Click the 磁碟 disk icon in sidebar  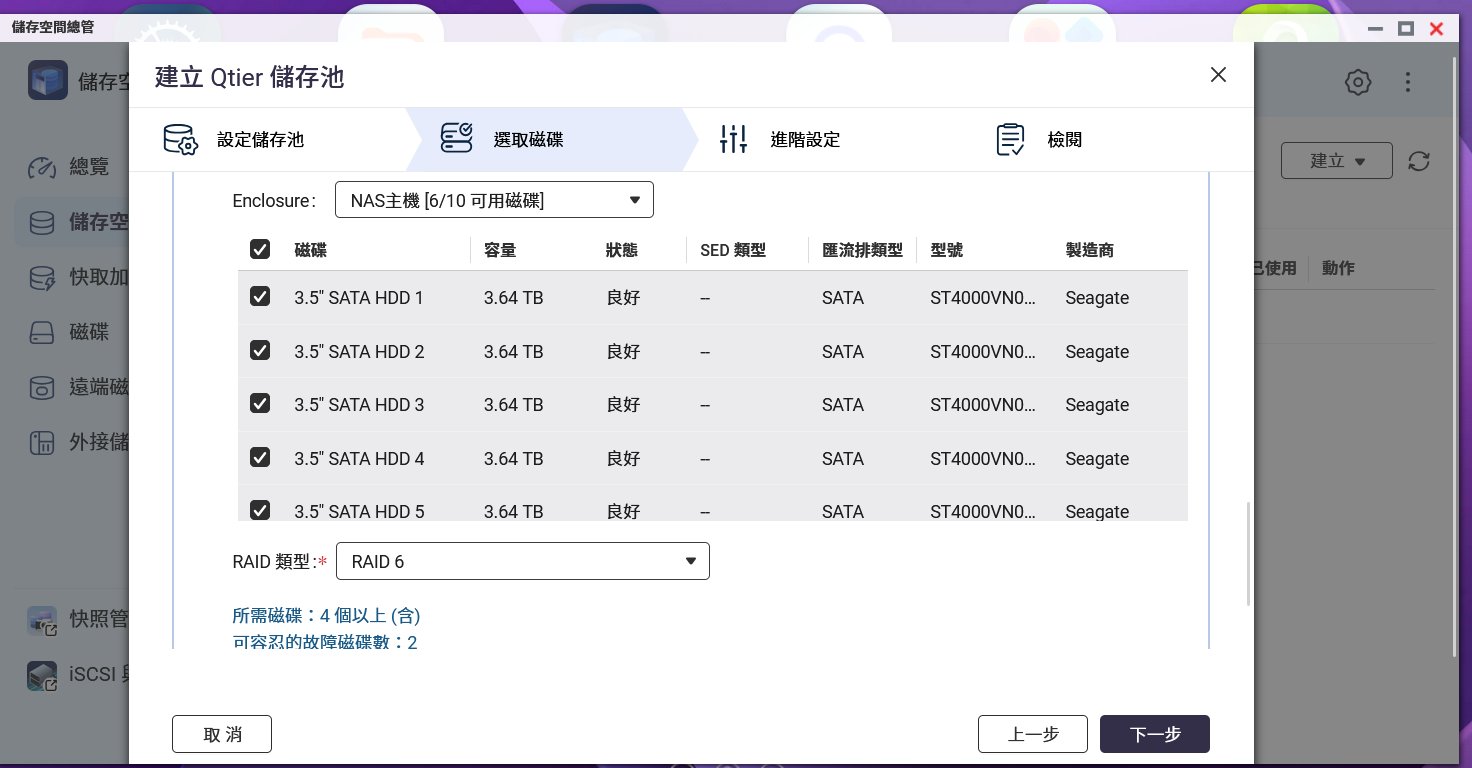pos(42,332)
